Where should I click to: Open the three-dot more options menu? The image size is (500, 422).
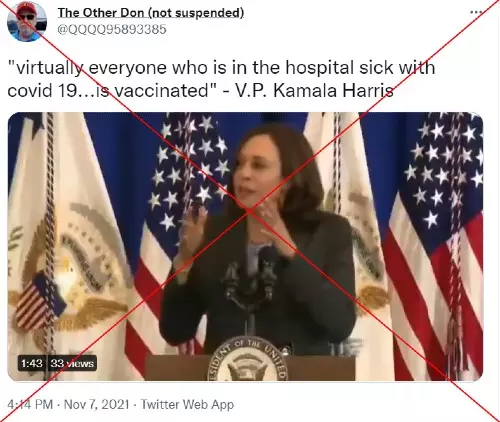tap(476, 12)
